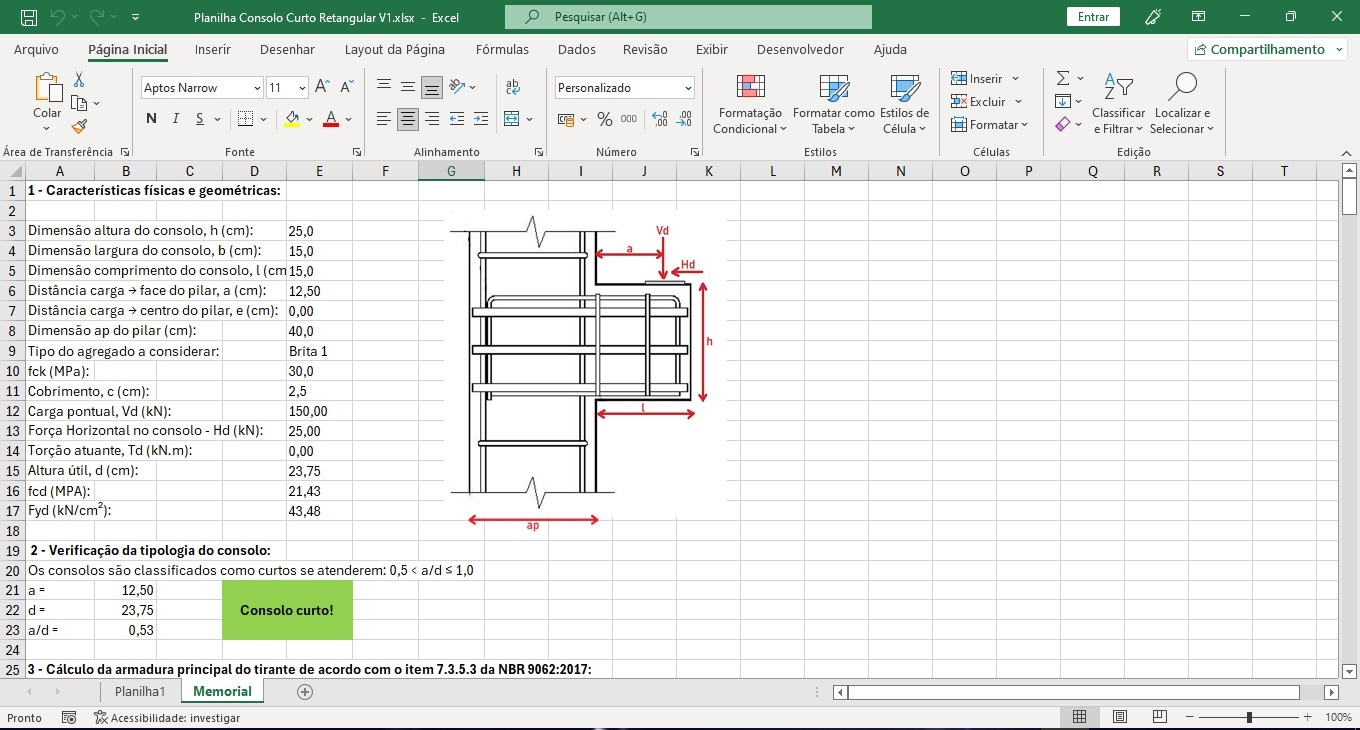The width and height of the screenshot is (1360, 730).
Task: Toggle bold formatting
Action: [152, 119]
